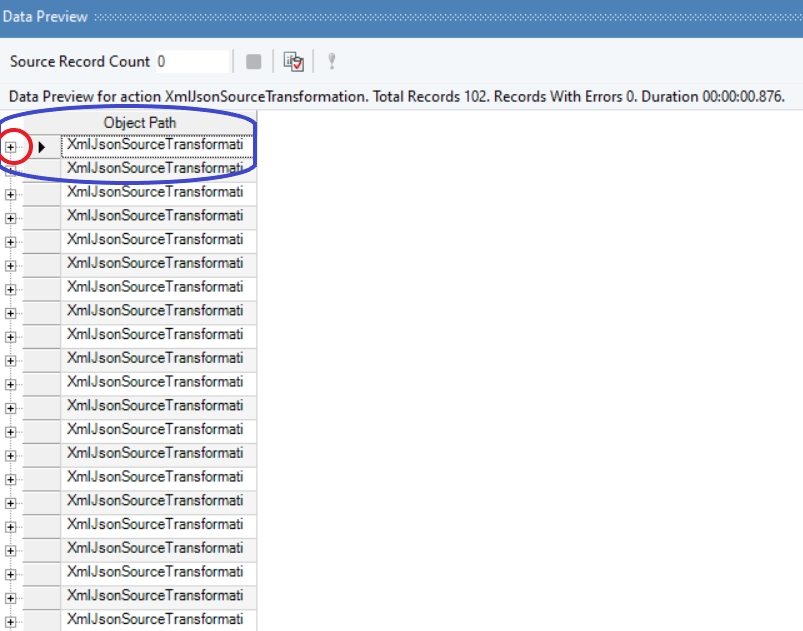This screenshot has height=631, width=803.
Task: Expand the fourth row's plus icon
Action: 10,218
